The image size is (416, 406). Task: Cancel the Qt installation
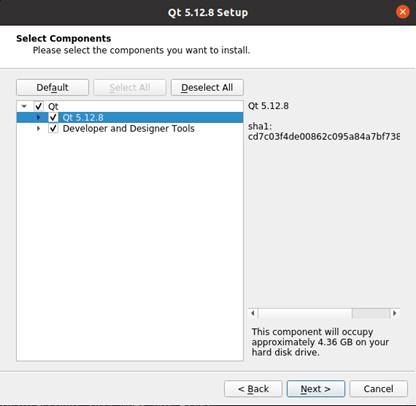coord(378,389)
